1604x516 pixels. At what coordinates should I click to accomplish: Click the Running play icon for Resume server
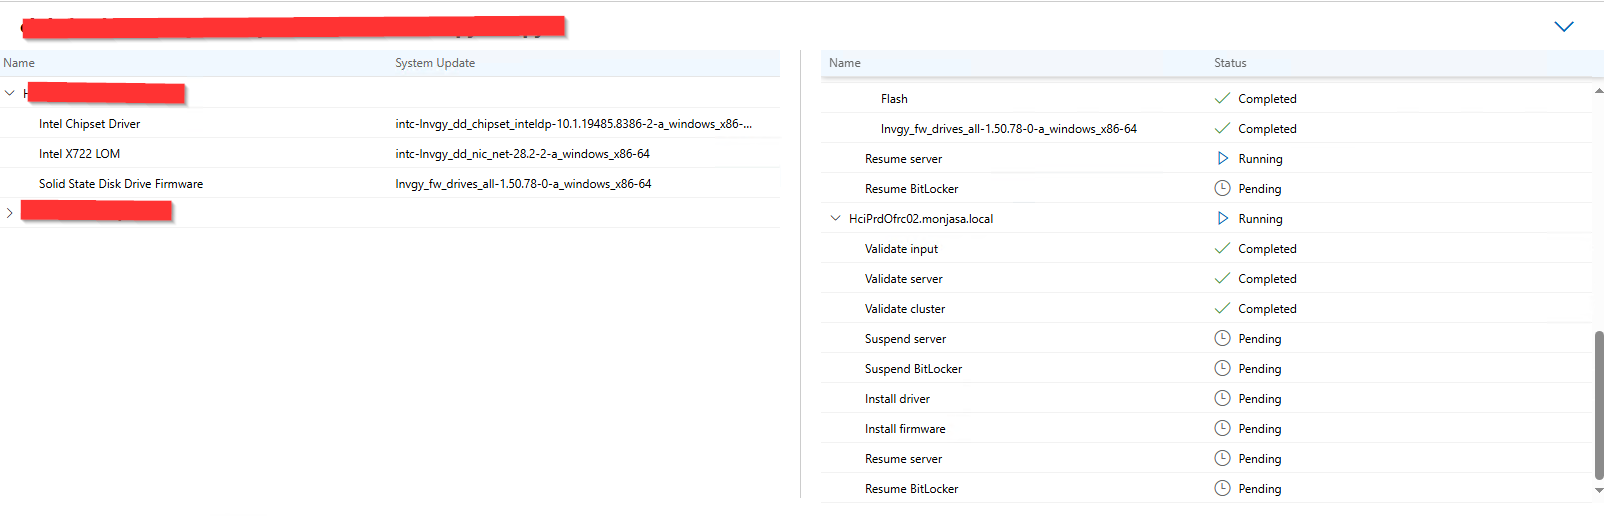pos(1222,159)
